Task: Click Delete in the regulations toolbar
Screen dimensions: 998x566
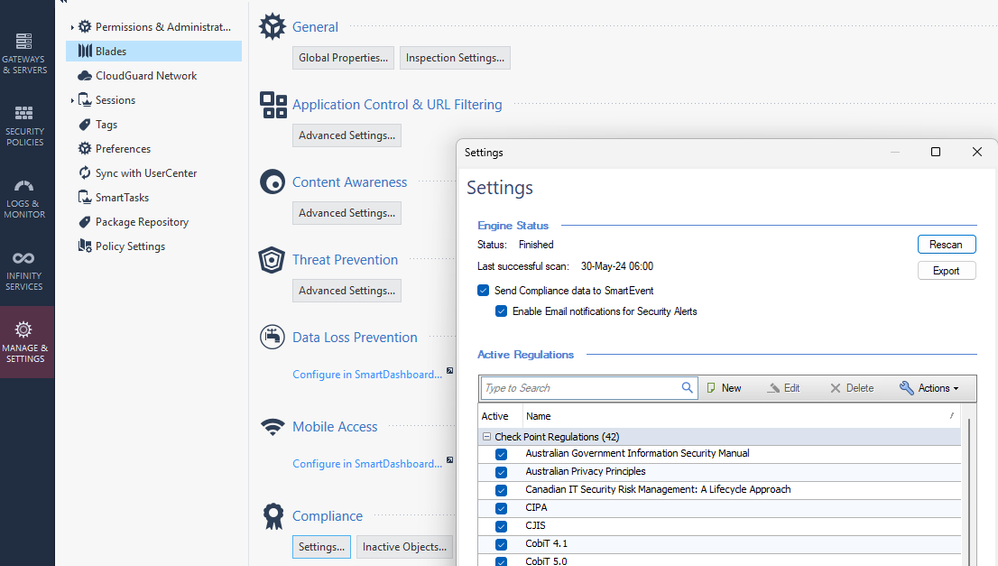Action: click(x=852, y=388)
